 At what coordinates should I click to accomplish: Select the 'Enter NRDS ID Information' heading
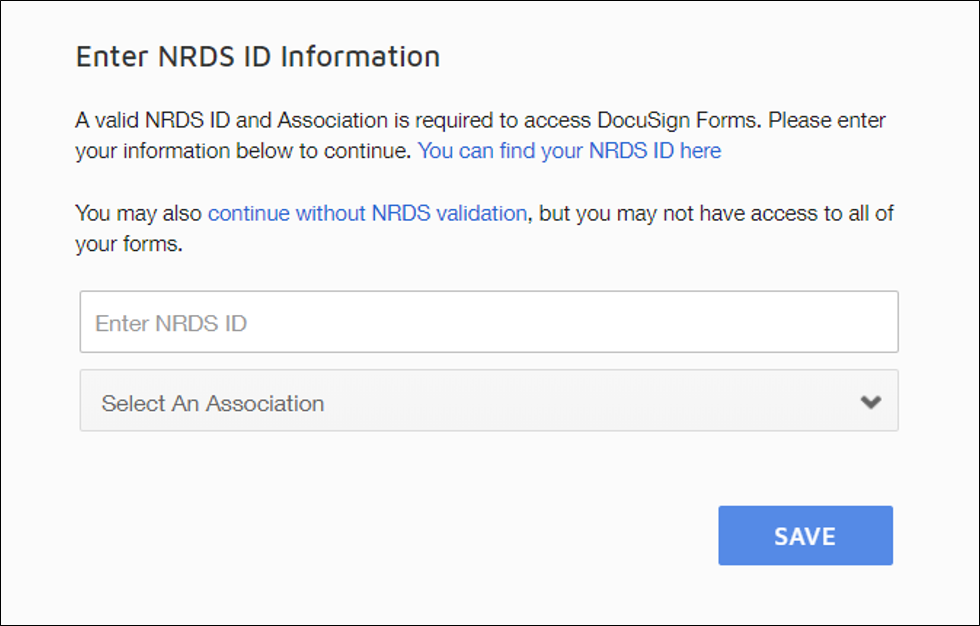tap(258, 56)
